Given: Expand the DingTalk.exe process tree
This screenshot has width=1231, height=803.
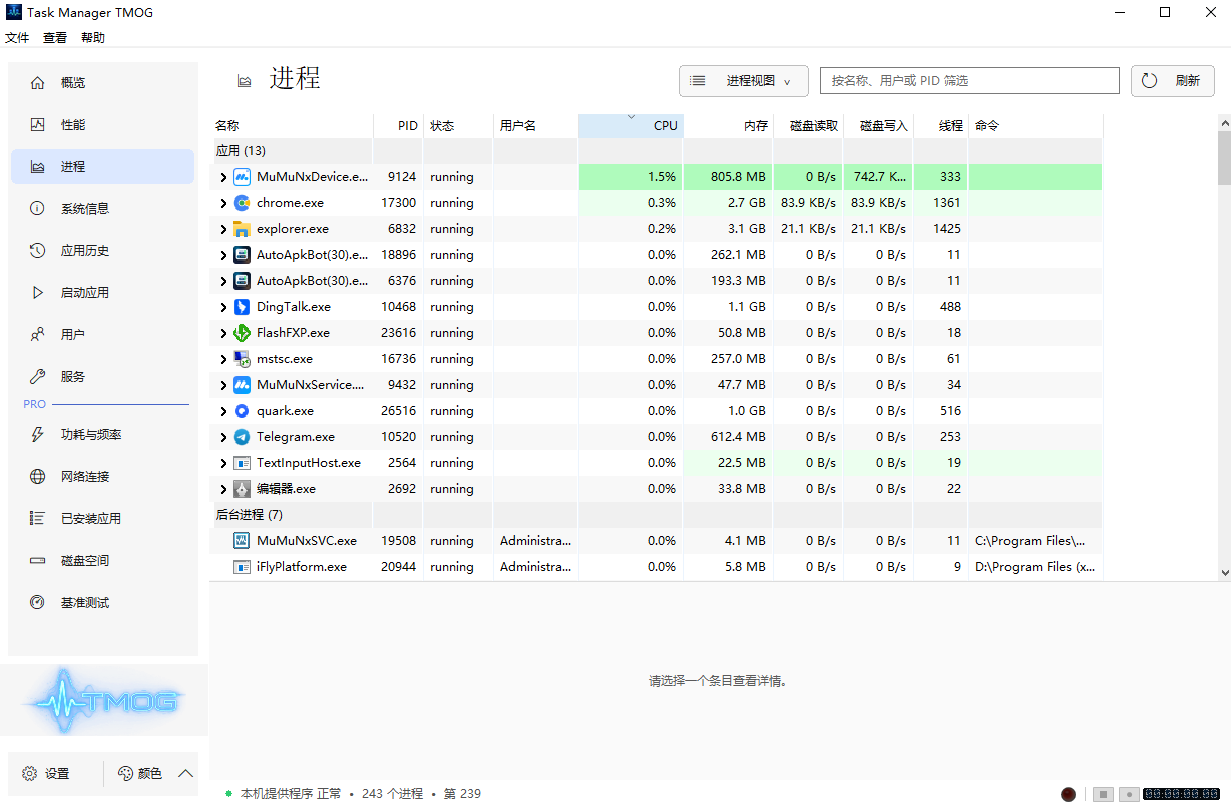Looking at the screenshot, I should (223, 307).
